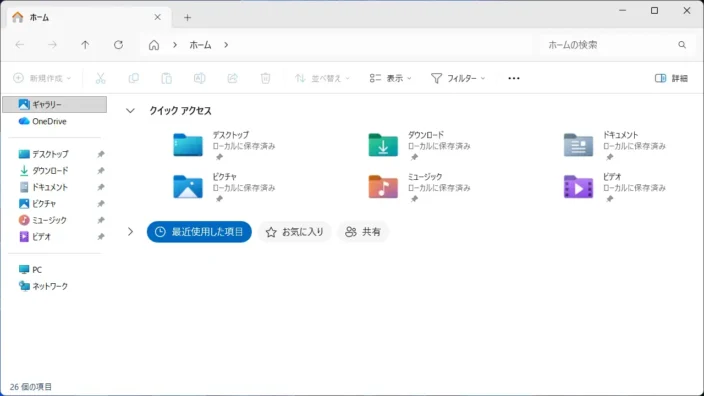Click the Delete trash icon

265,78
